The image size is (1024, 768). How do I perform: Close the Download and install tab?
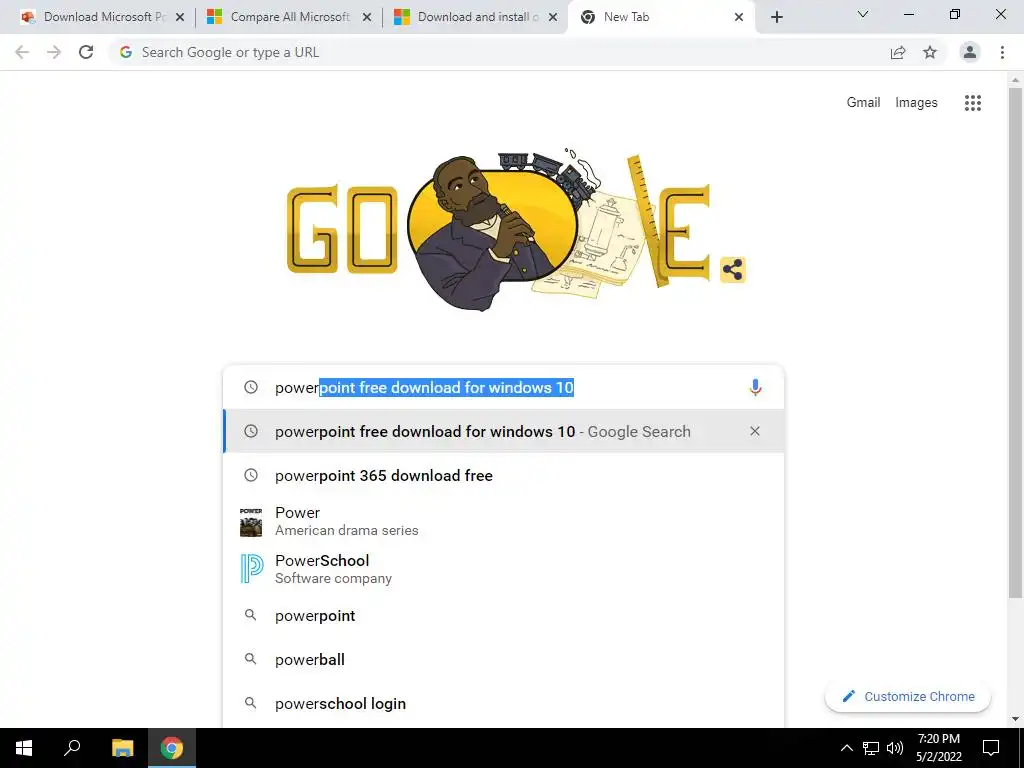[553, 17]
